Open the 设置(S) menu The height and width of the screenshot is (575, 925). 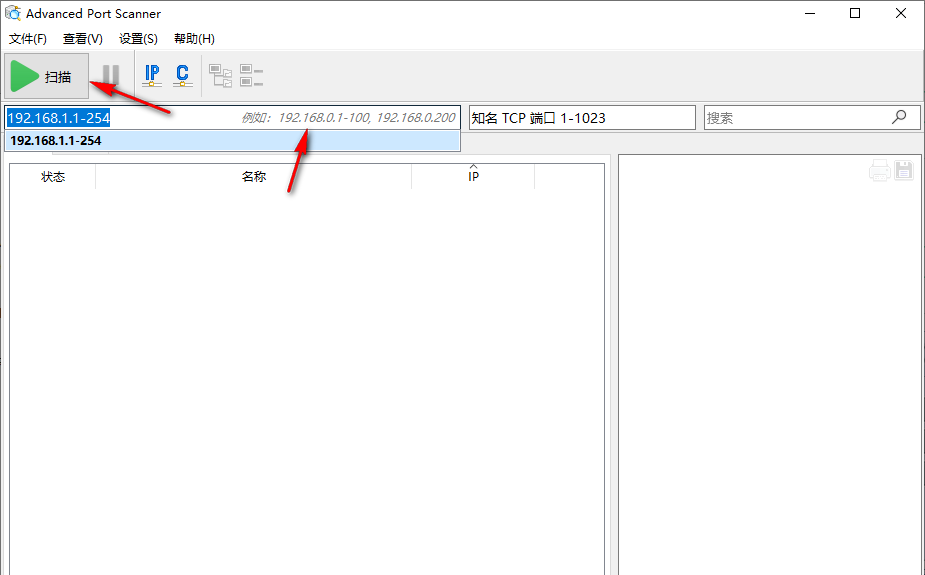(x=138, y=39)
